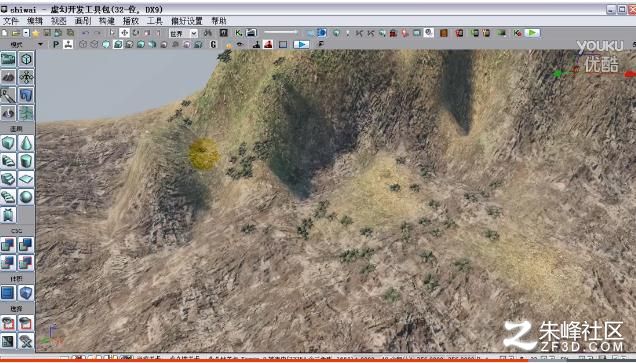Open the Content Browser from the toolbar

point(223,33)
